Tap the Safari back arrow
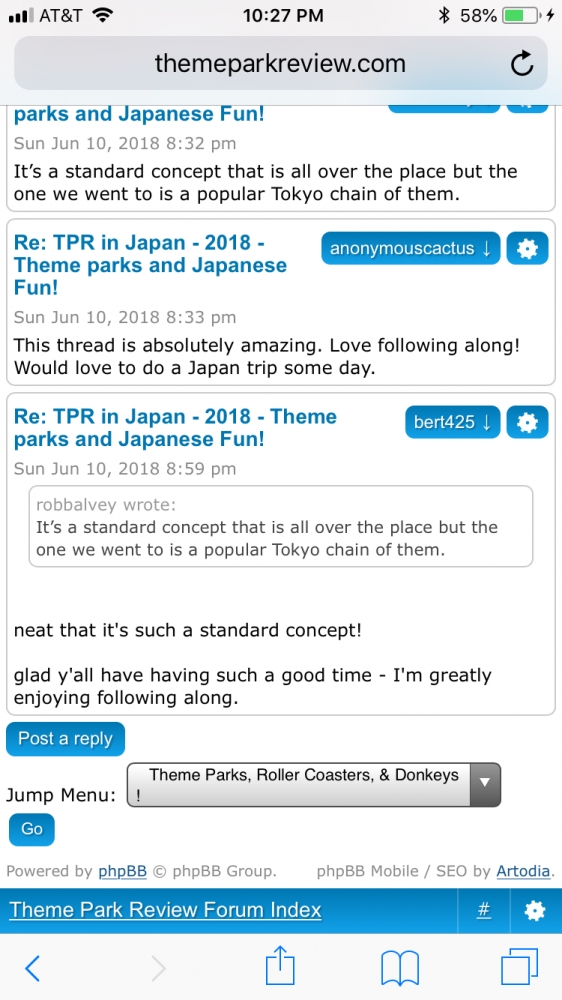The width and height of the screenshot is (562, 1000). click(x=32, y=968)
